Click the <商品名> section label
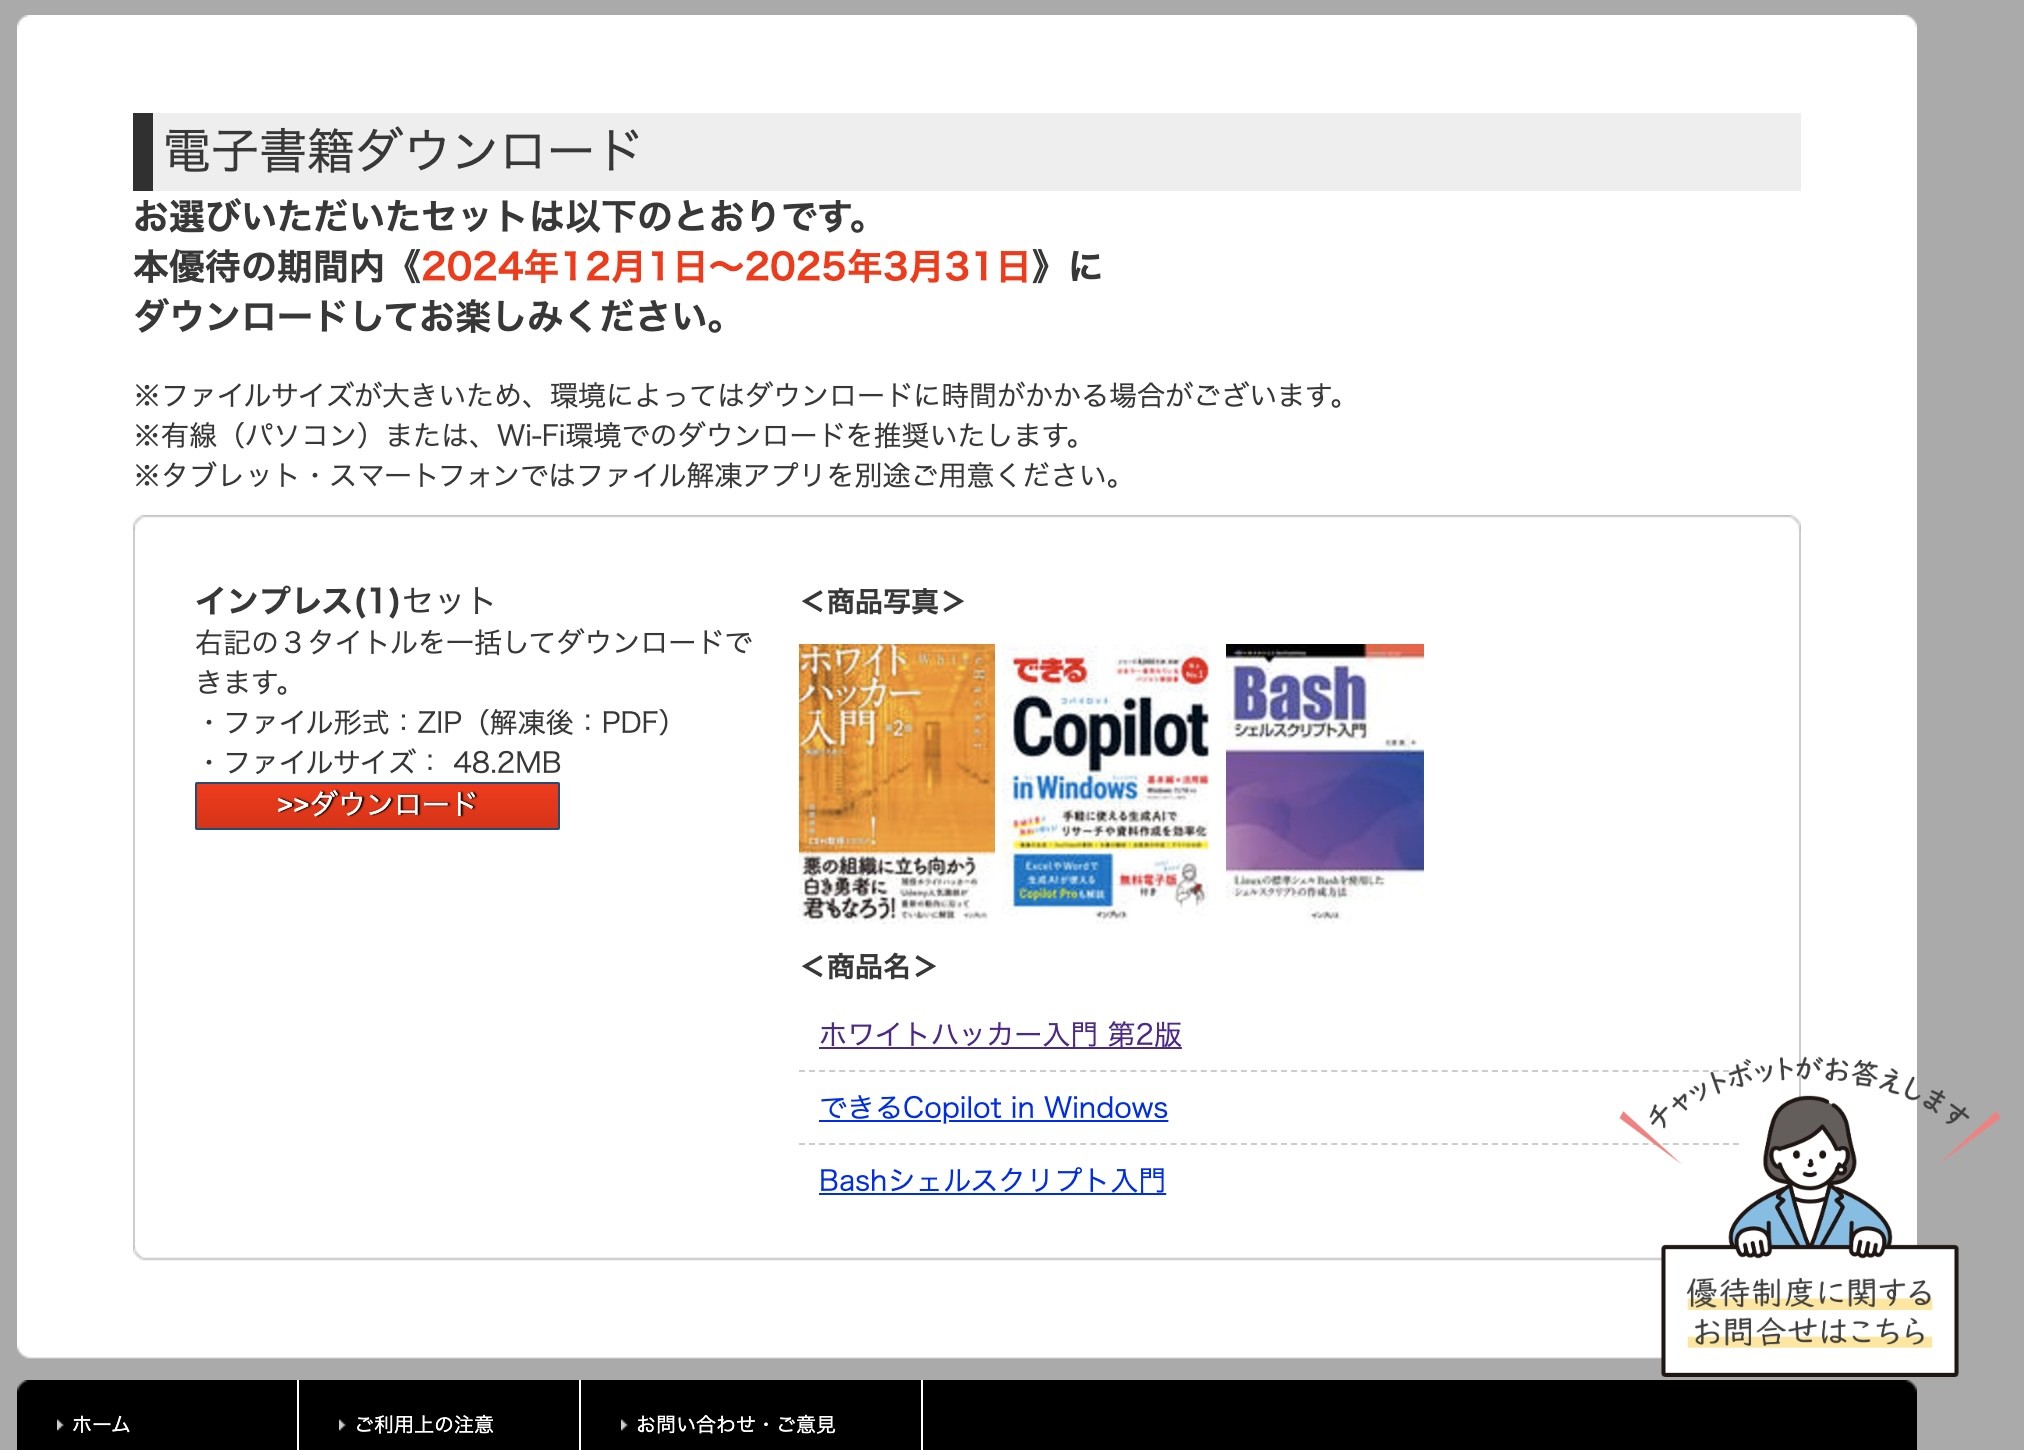Screen dimensions: 2024x1450 click(868, 967)
